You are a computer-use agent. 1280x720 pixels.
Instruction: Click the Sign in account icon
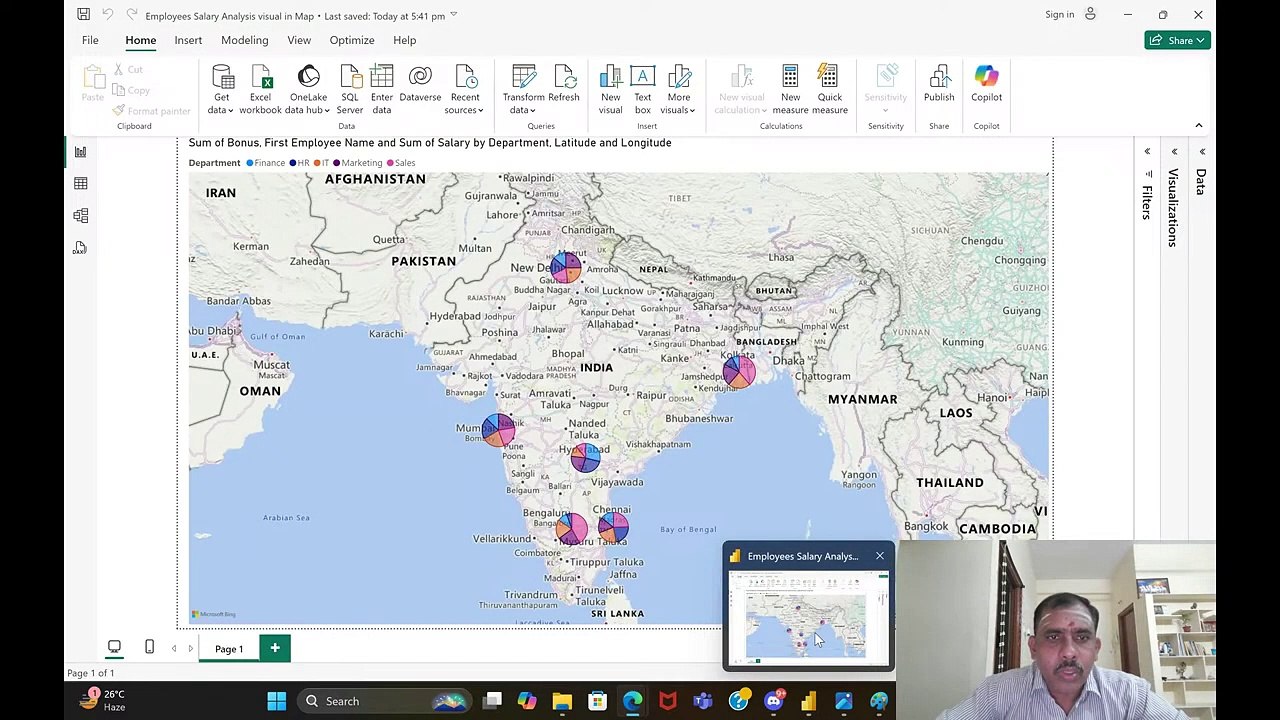1090,14
